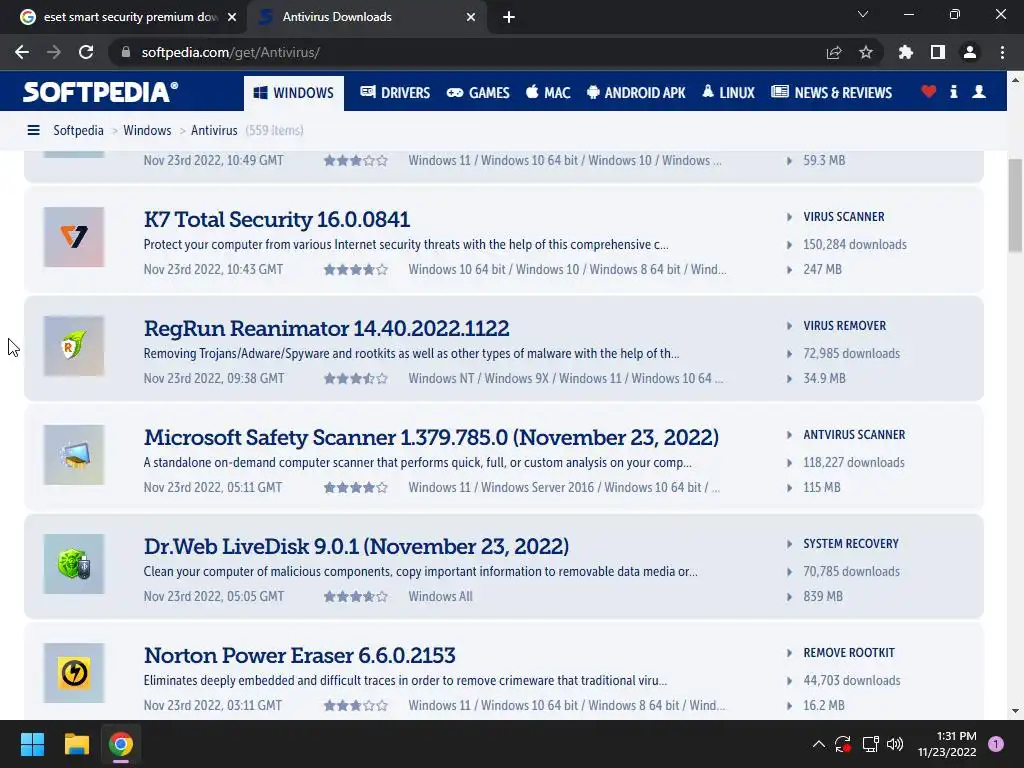Click the ANTVIRUS SCANNER category link

(x=854, y=435)
